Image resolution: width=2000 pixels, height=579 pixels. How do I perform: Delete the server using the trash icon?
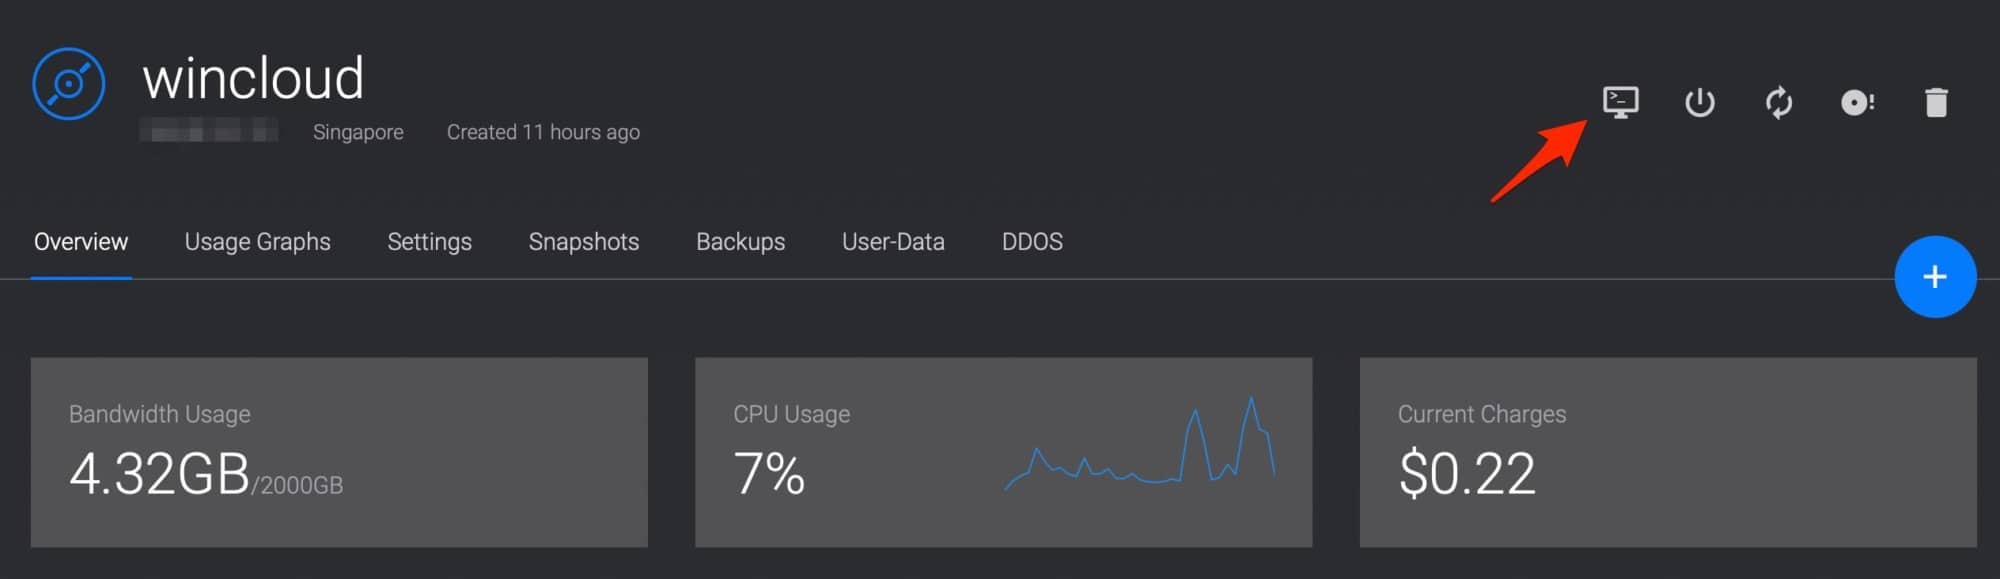tap(1936, 102)
